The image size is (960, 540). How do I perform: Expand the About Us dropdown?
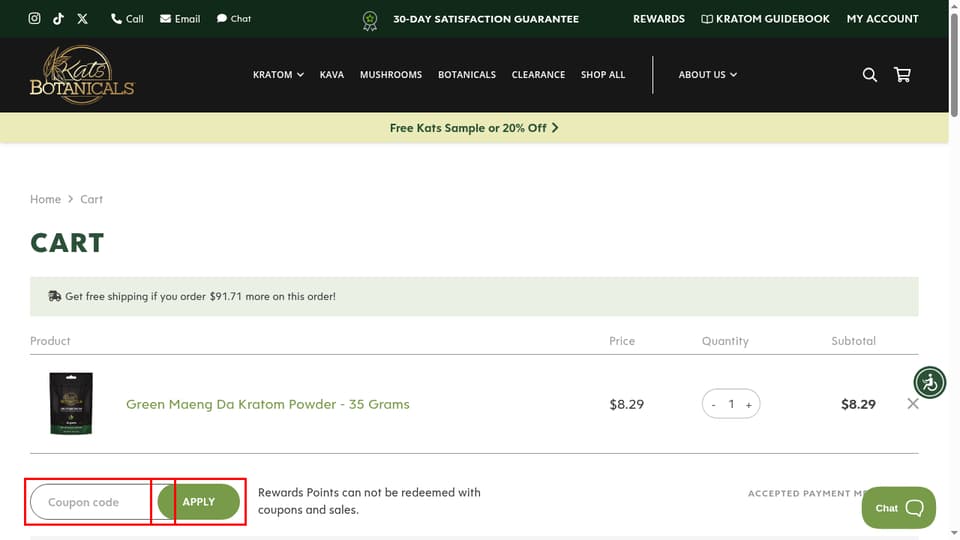point(708,75)
